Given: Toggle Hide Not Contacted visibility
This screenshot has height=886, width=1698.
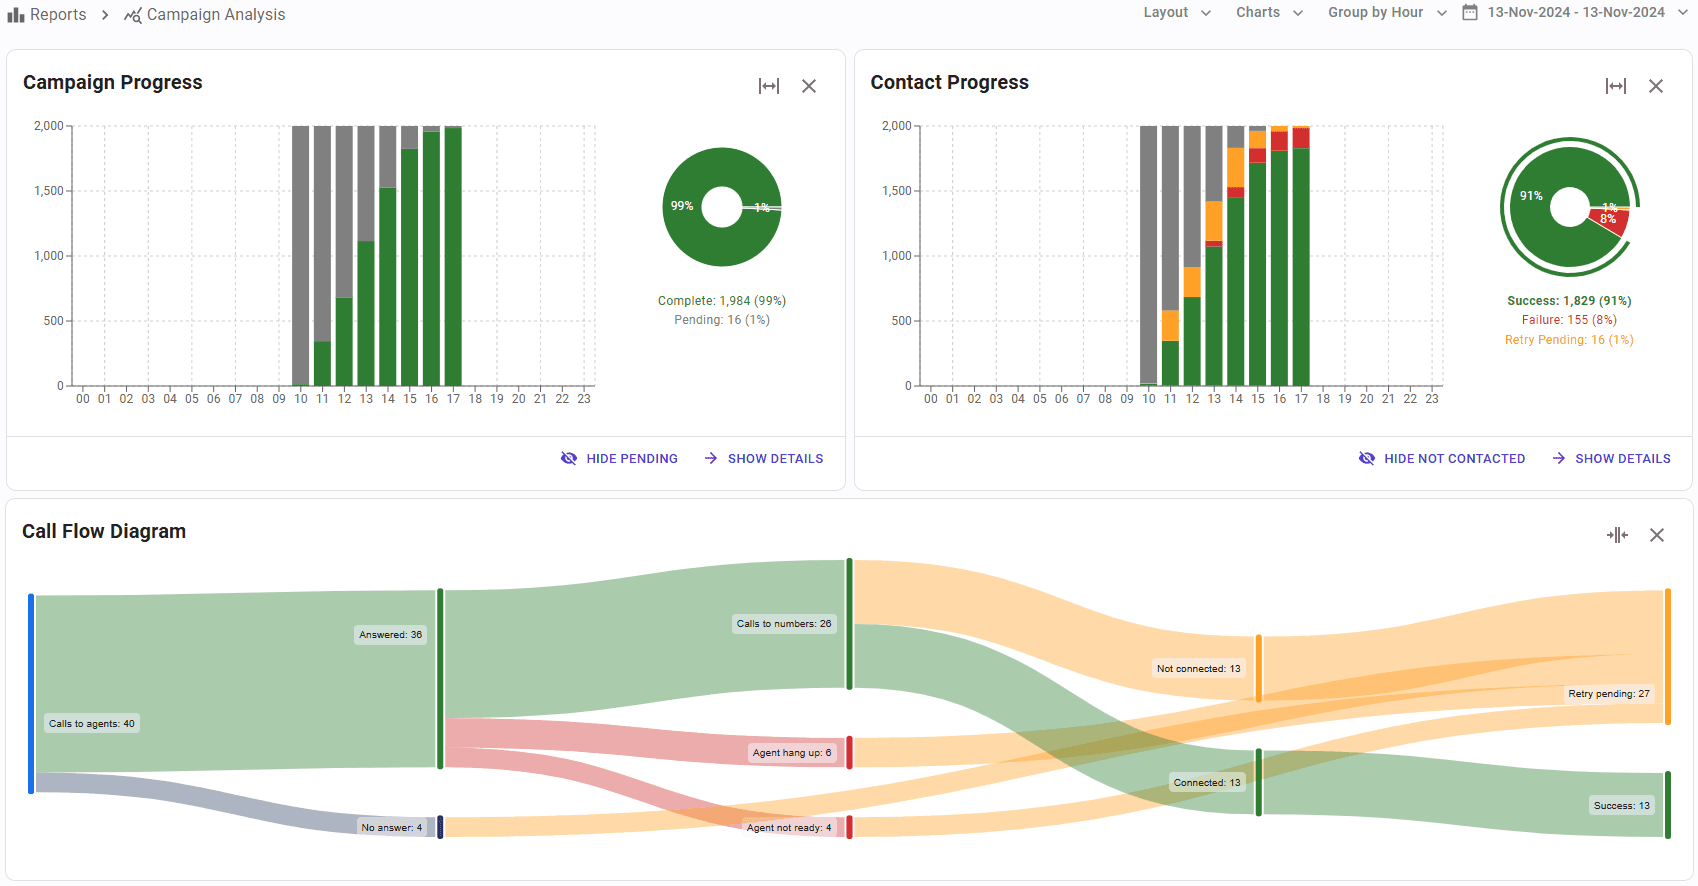Looking at the screenshot, I should [1442, 458].
